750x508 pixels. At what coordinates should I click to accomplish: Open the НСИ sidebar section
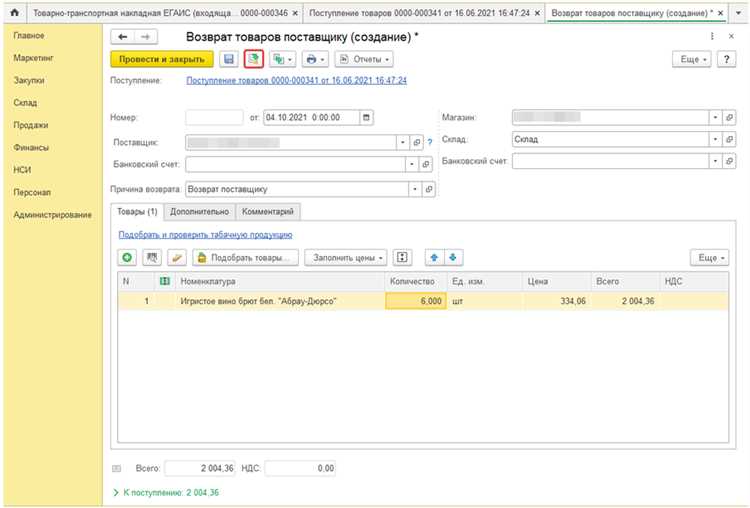pos(22,170)
